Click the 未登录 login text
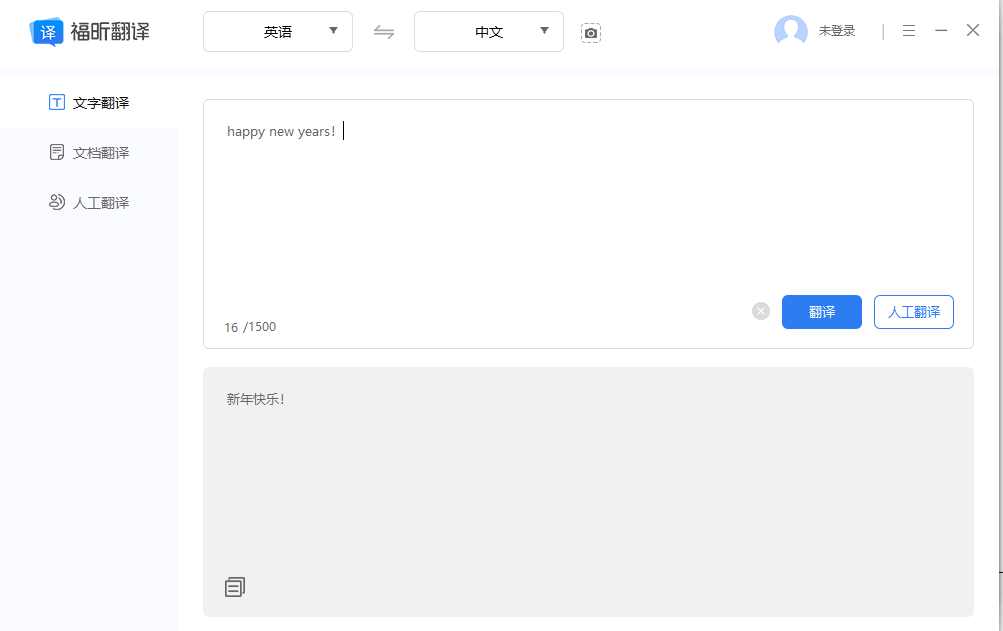Image resolution: width=1003 pixels, height=631 pixels. click(837, 31)
